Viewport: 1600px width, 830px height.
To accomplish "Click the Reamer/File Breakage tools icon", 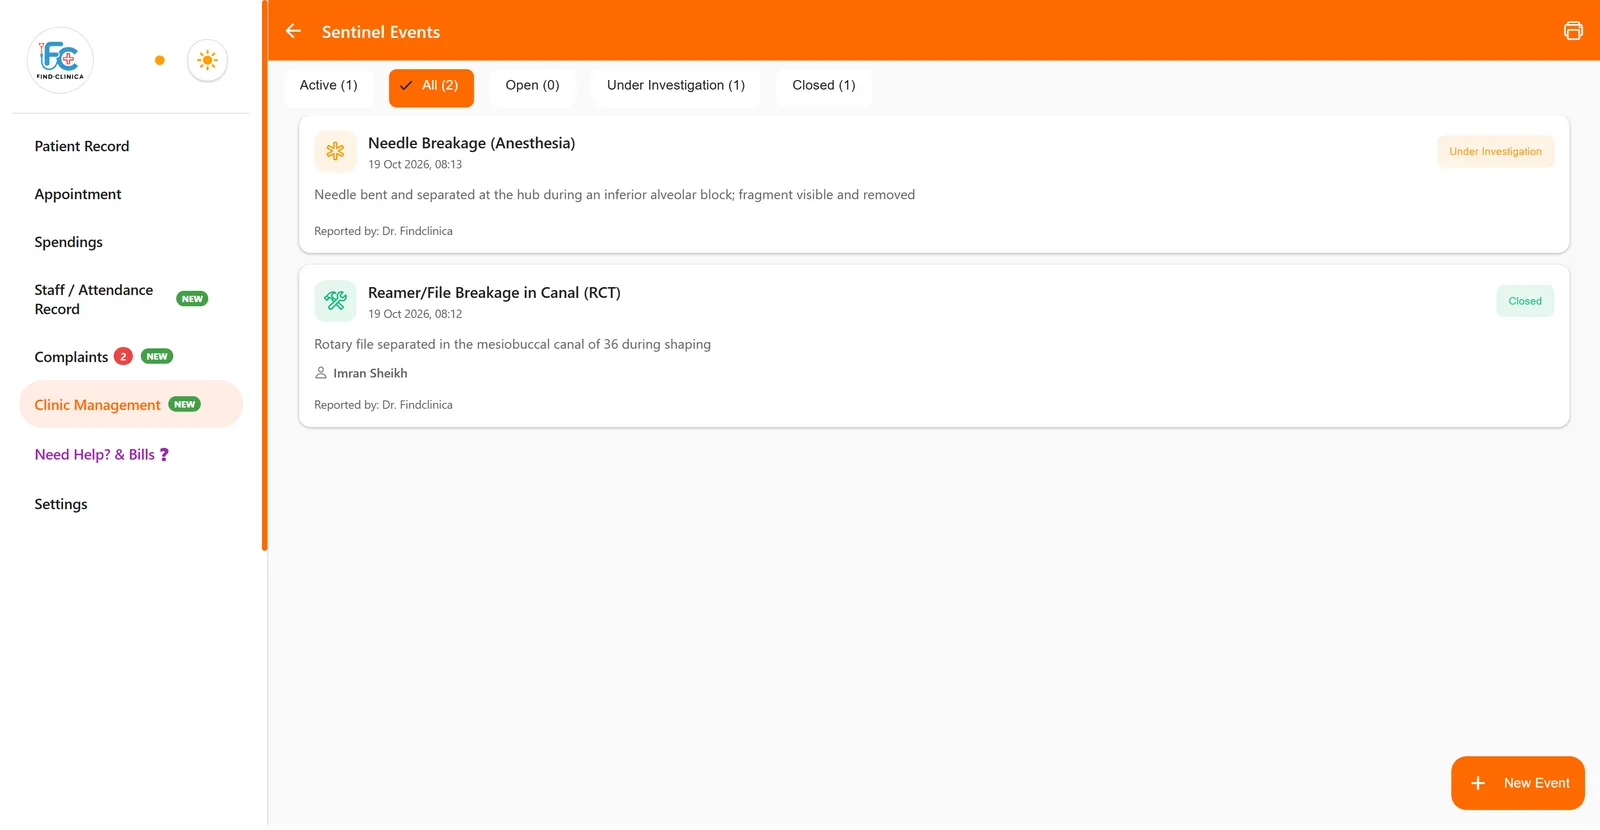I will (335, 300).
